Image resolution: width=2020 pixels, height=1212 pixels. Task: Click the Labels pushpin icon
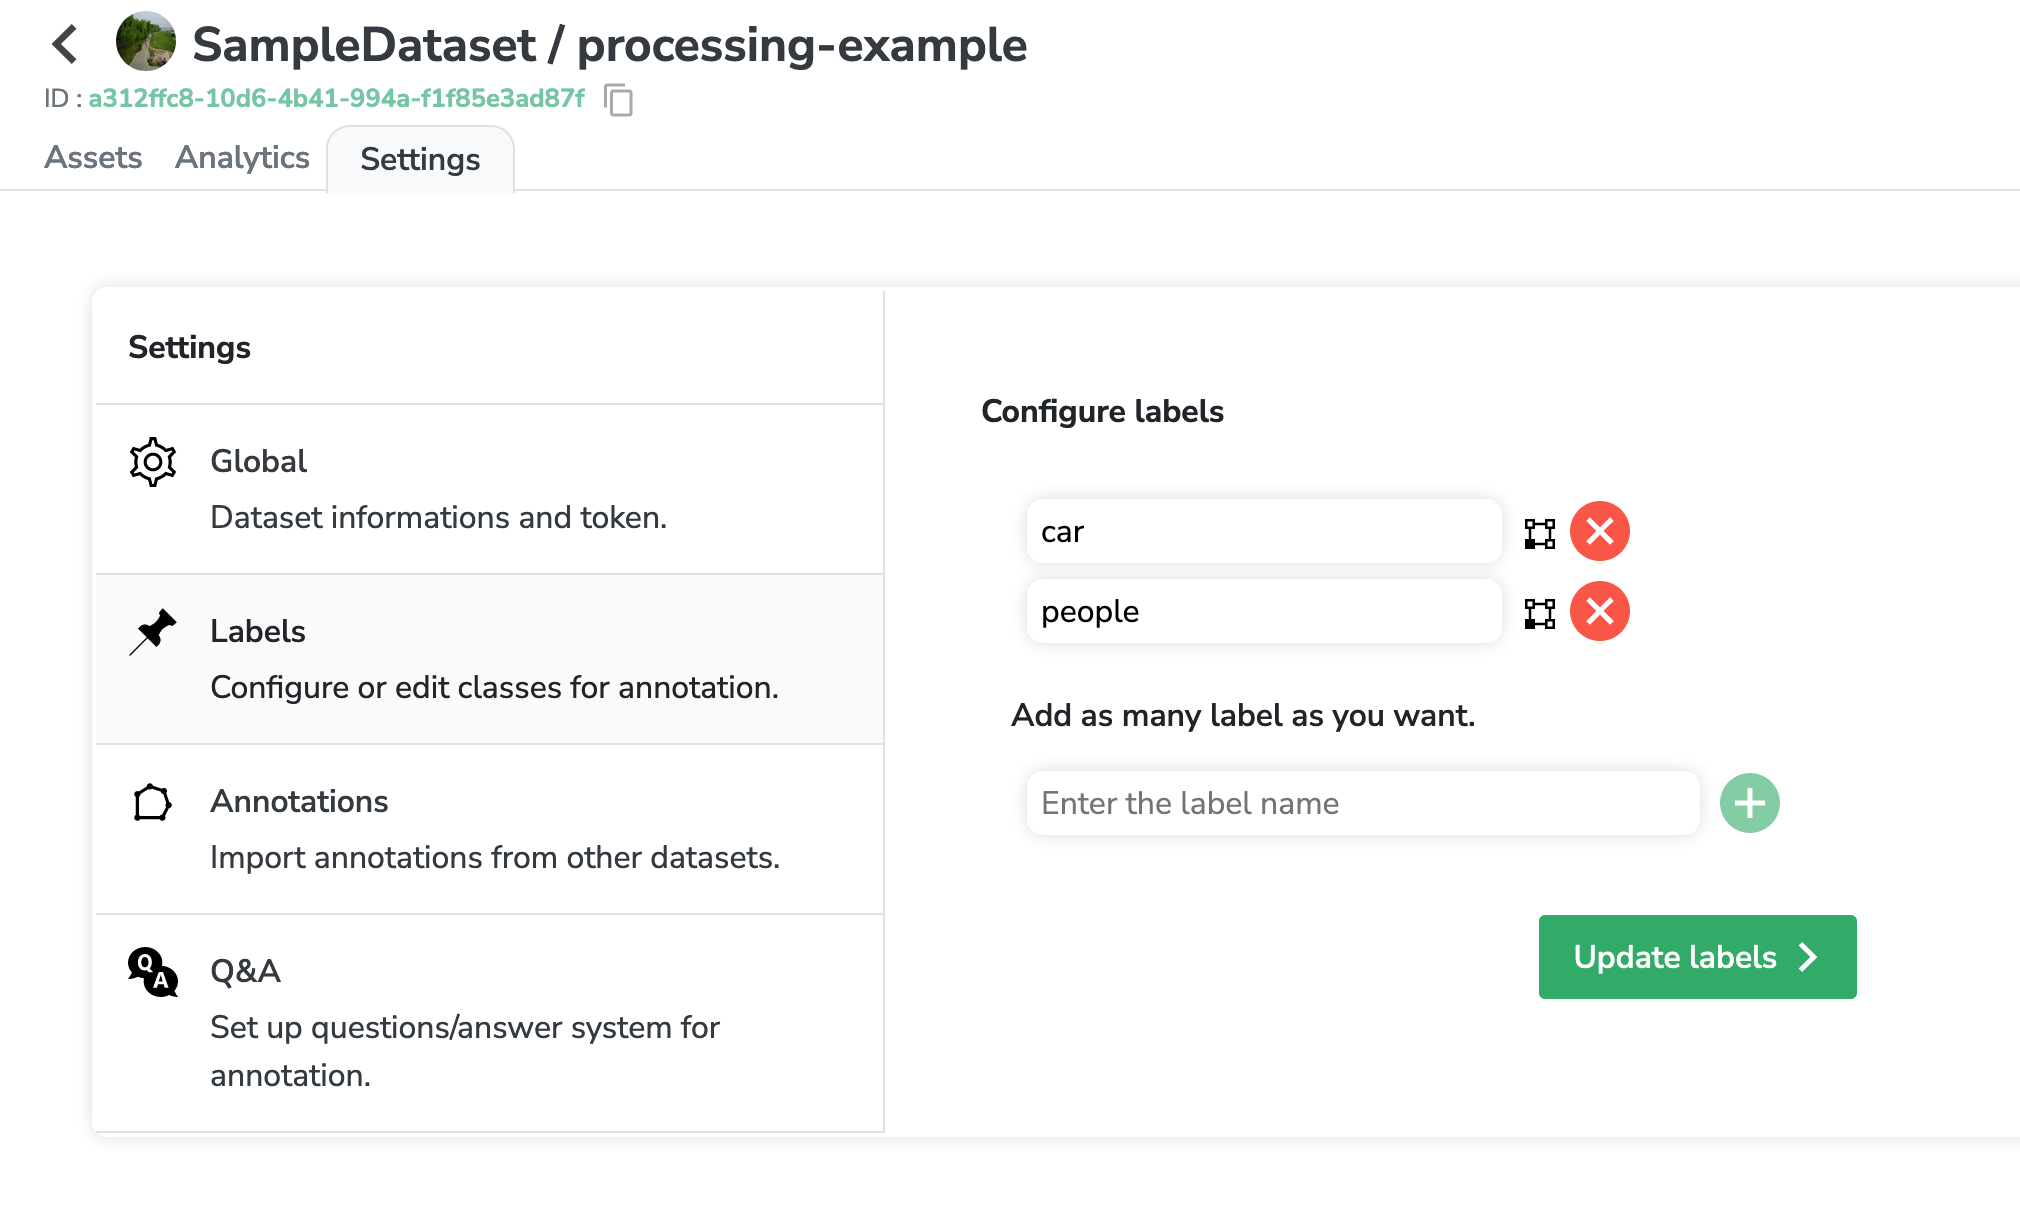(153, 631)
